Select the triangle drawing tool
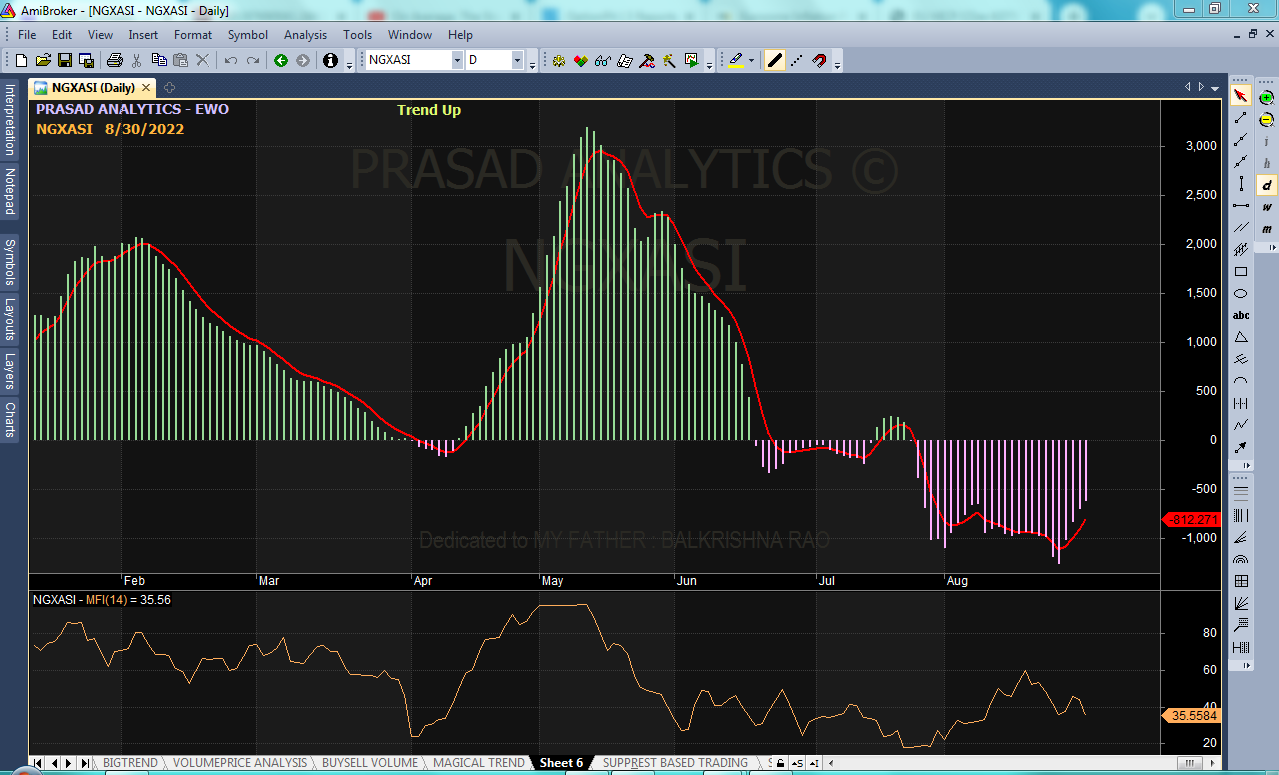This screenshot has height=775, width=1279. coord(1241,337)
